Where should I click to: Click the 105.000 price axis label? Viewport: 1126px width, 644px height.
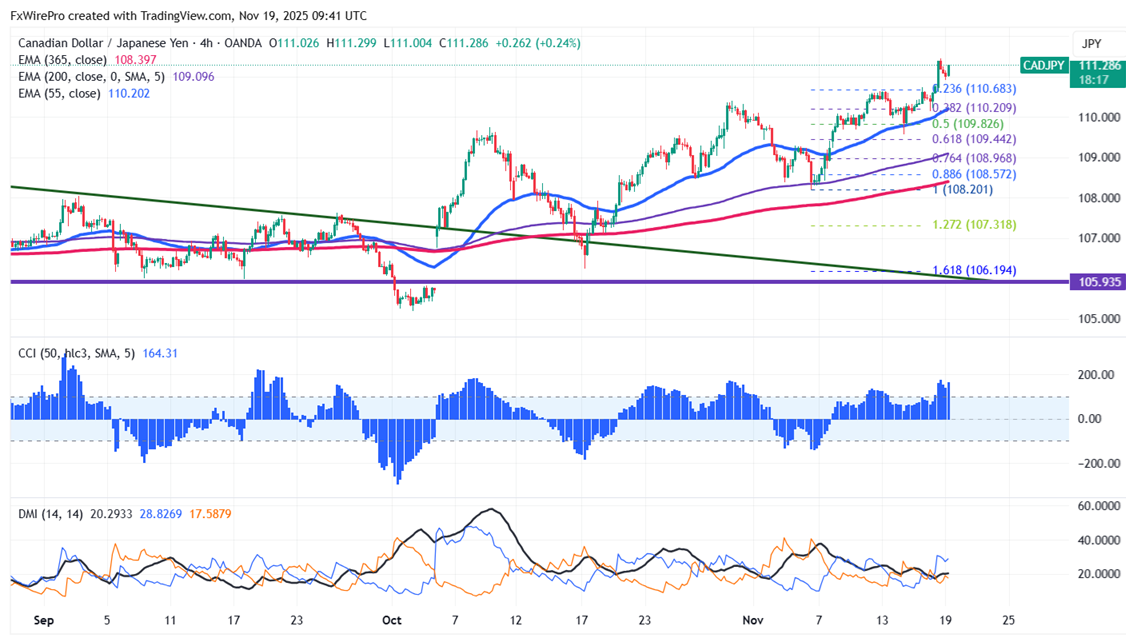[x=1099, y=319]
